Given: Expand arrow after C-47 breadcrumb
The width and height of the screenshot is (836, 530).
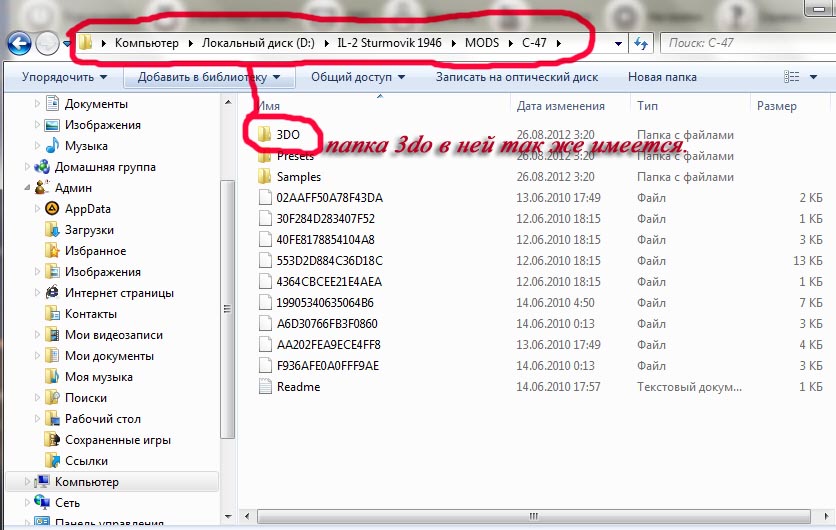Looking at the screenshot, I should pyautogui.click(x=559, y=44).
